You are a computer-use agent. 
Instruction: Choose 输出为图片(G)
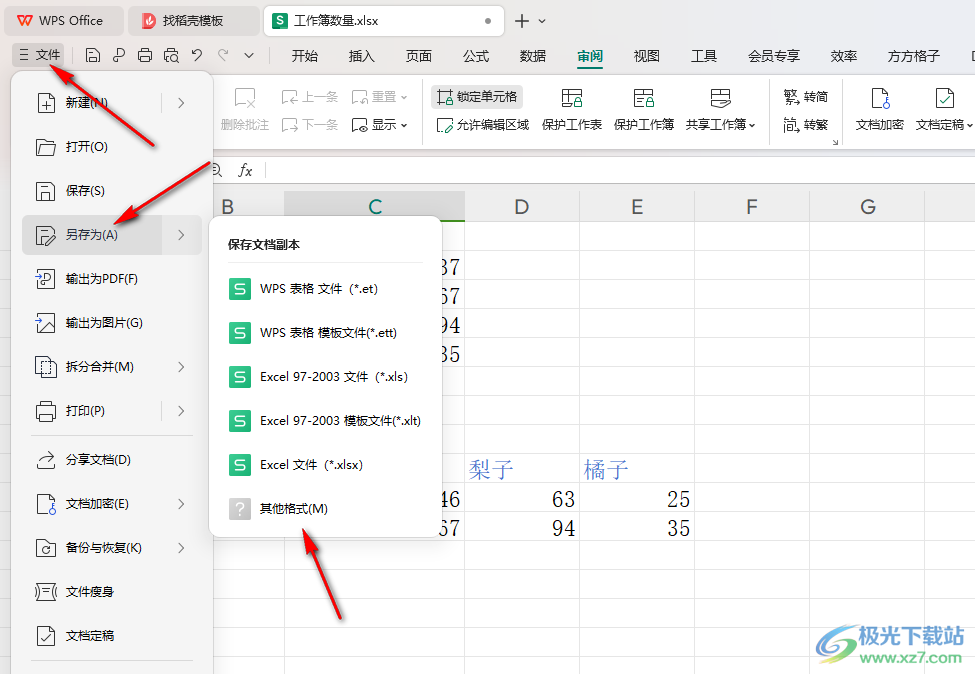112,323
